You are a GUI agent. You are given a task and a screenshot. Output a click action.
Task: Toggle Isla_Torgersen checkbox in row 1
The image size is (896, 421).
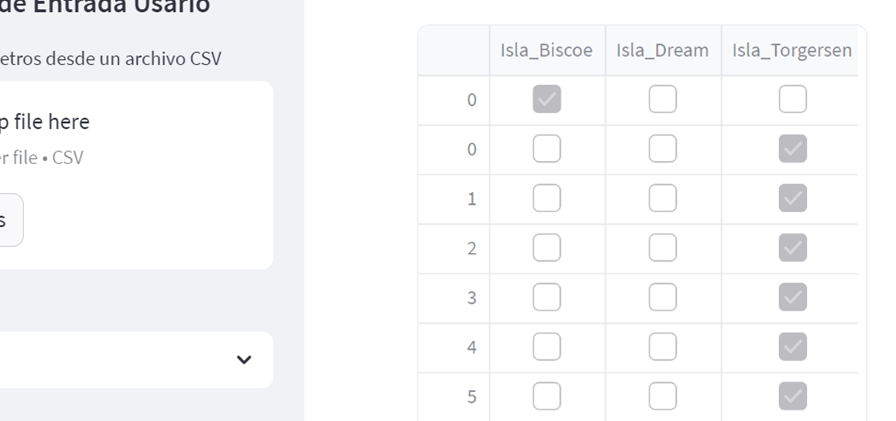click(792, 199)
